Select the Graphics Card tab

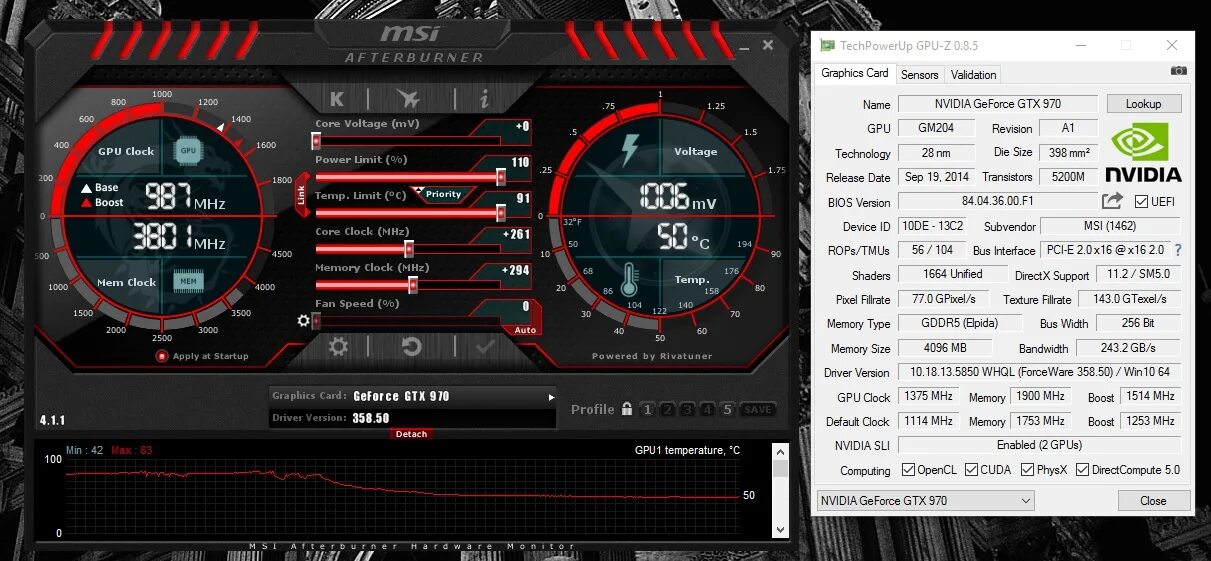click(855, 73)
